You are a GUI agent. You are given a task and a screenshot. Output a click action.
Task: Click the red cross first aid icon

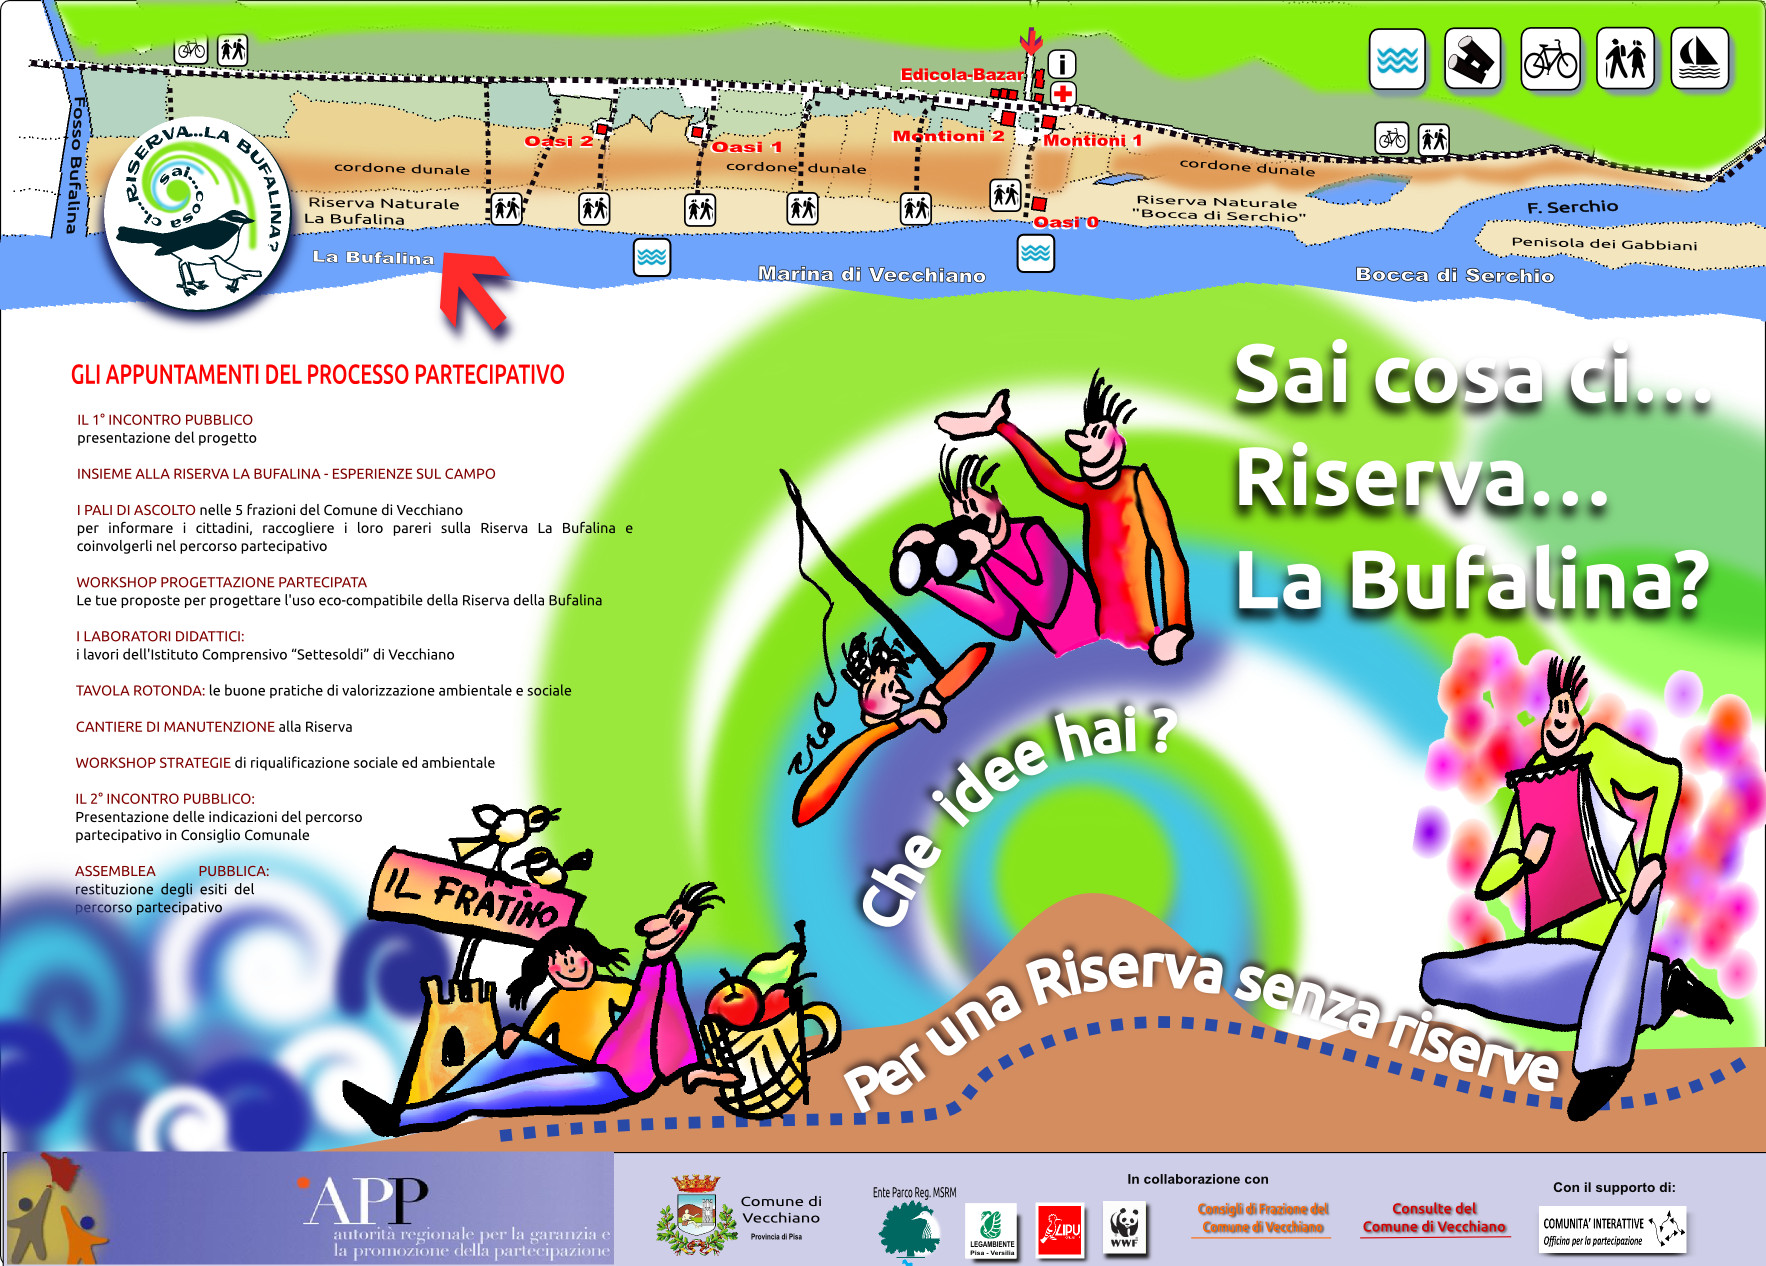(x=1062, y=94)
